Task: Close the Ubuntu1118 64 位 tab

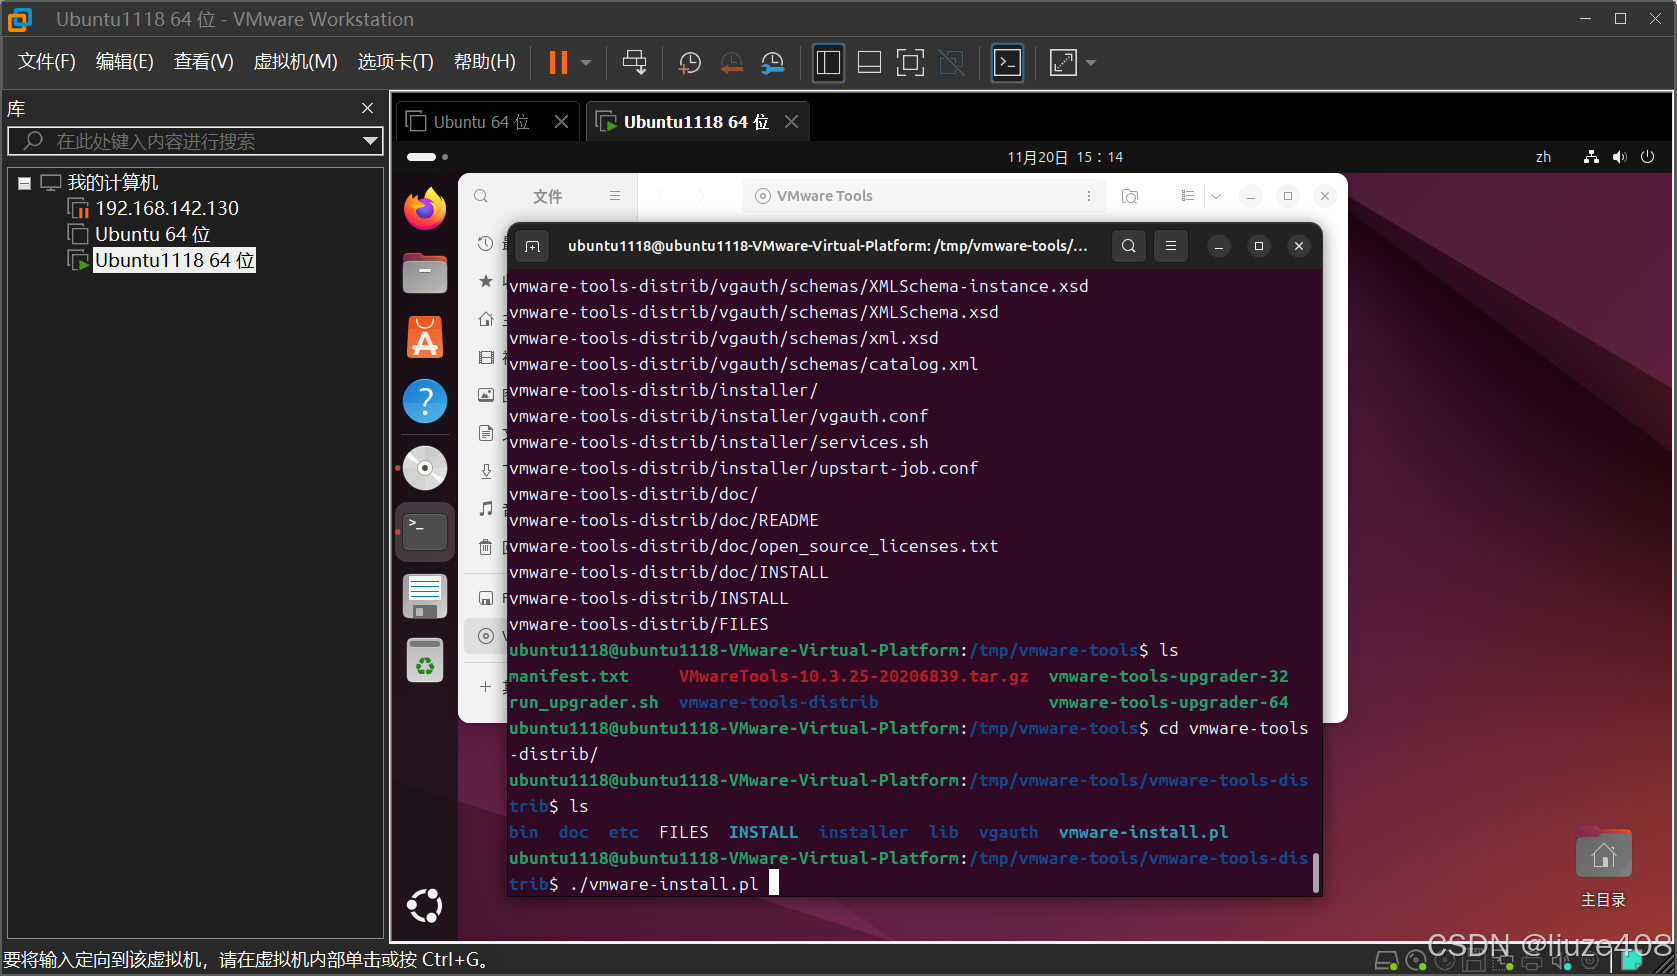Action: [791, 121]
